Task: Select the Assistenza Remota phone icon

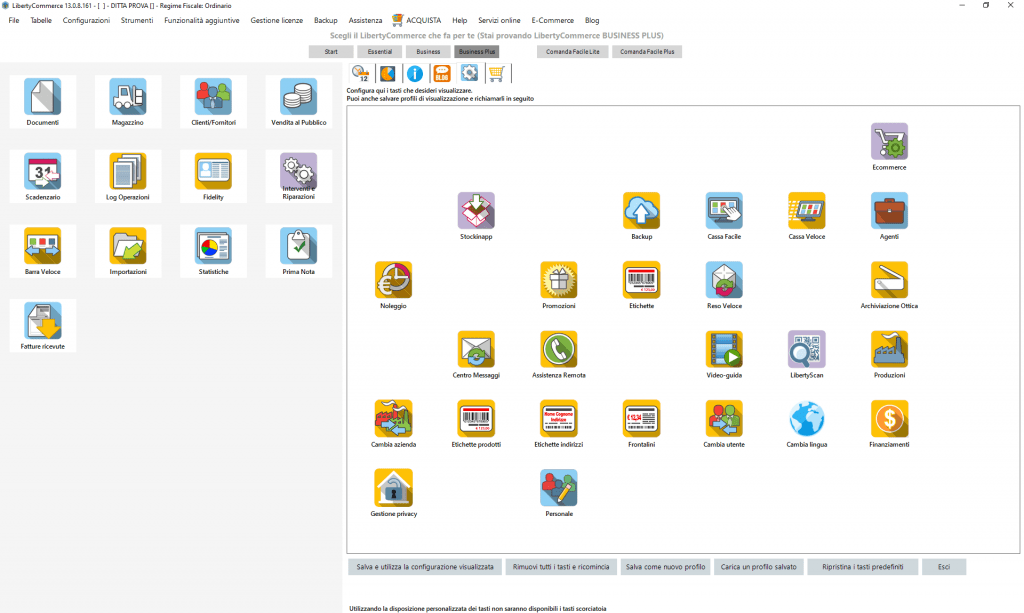Action: (559, 349)
